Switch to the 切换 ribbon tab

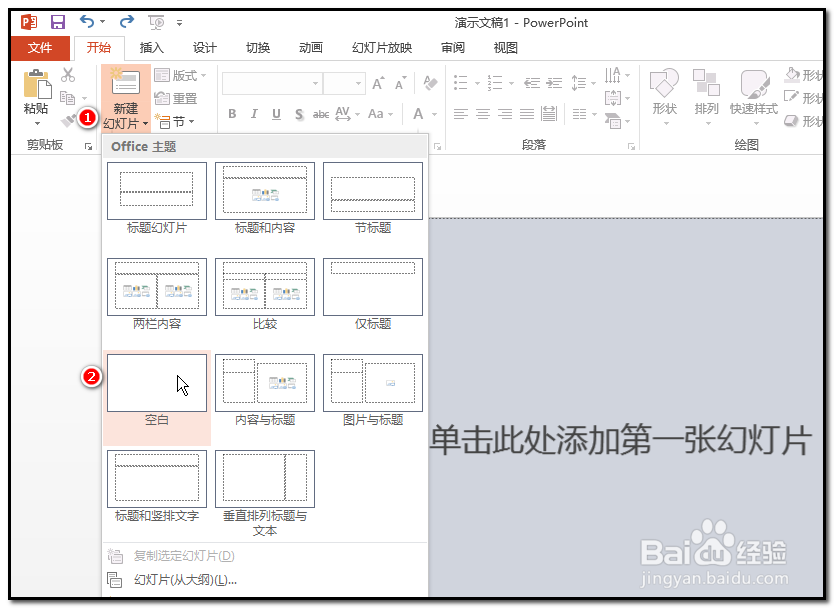pyautogui.click(x=258, y=48)
